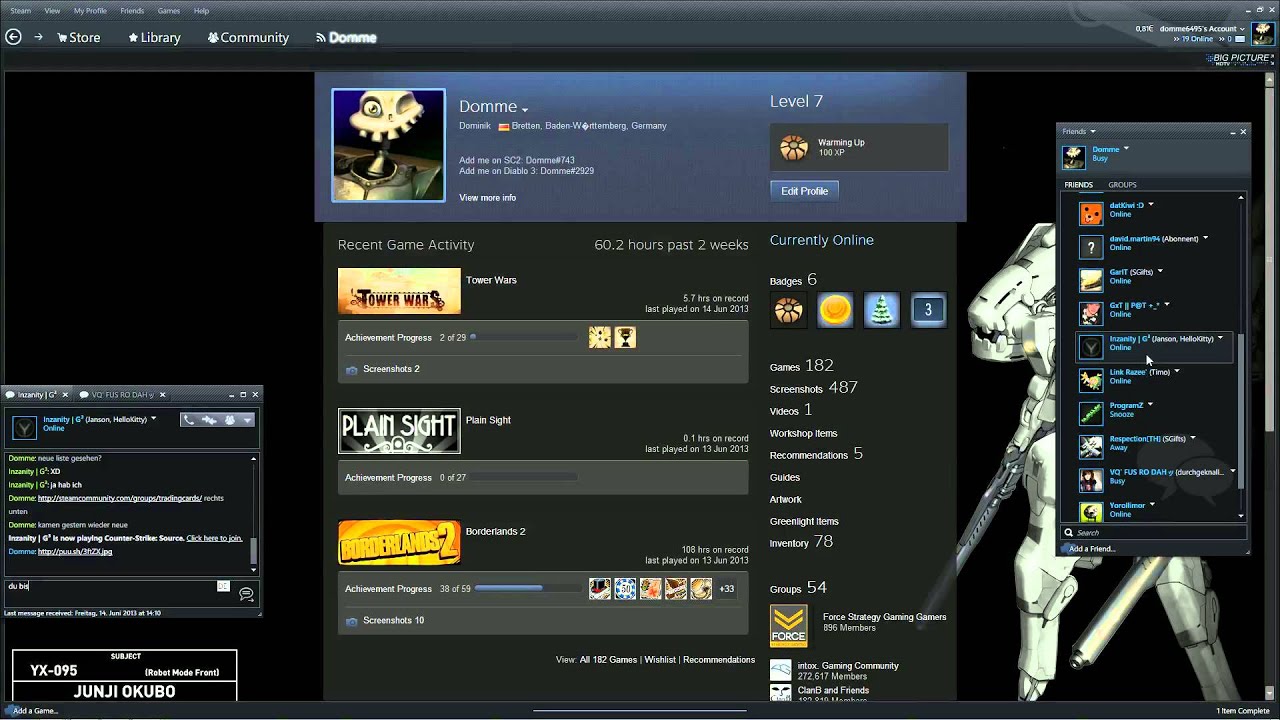Click the friends Search field
Image resolution: width=1280 pixels, height=720 pixels.
(1154, 533)
